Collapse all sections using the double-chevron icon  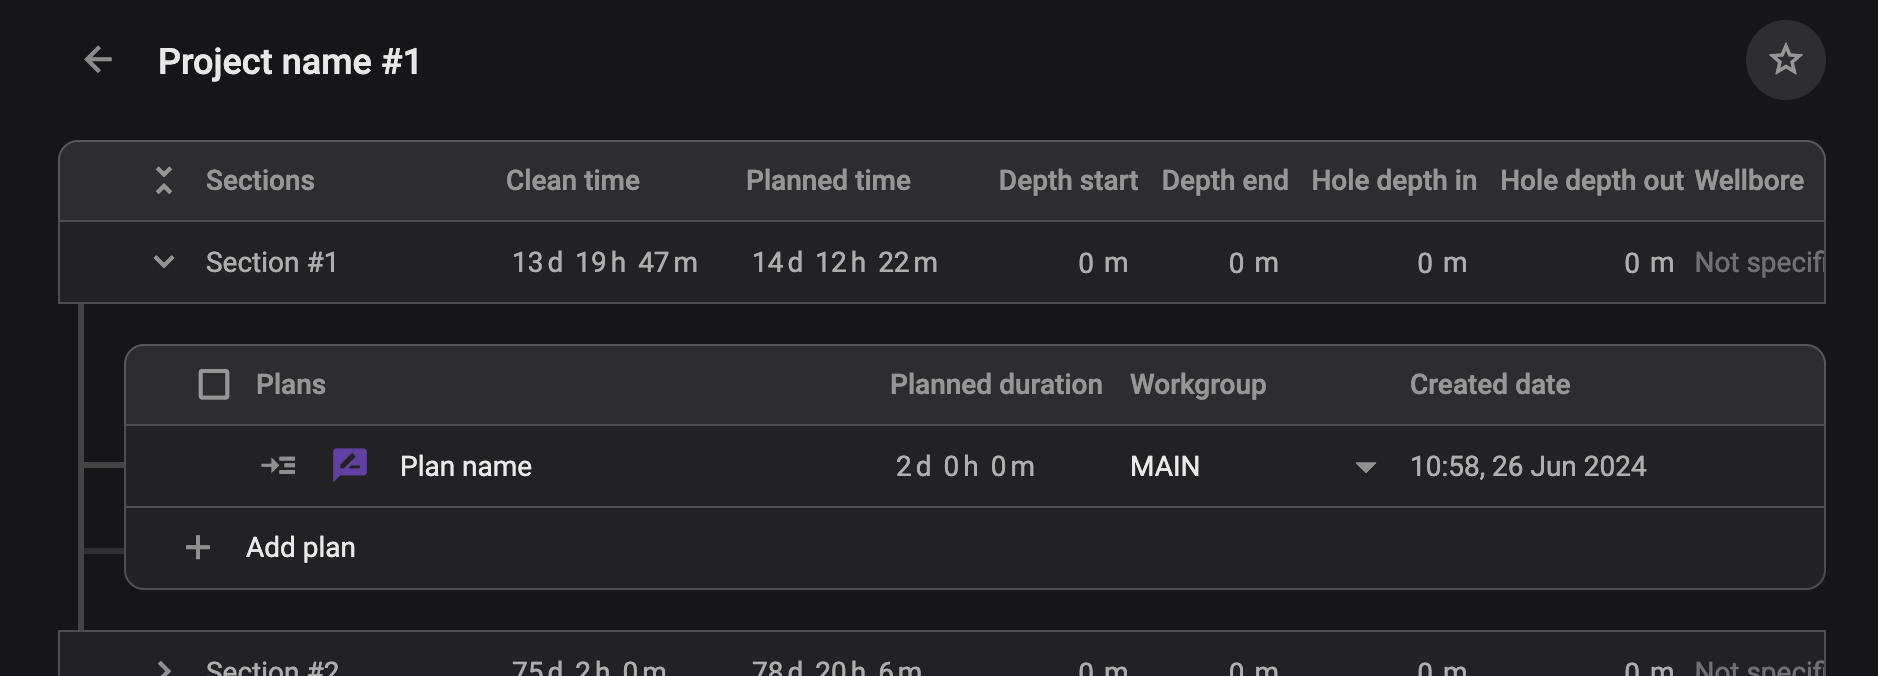pos(163,180)
